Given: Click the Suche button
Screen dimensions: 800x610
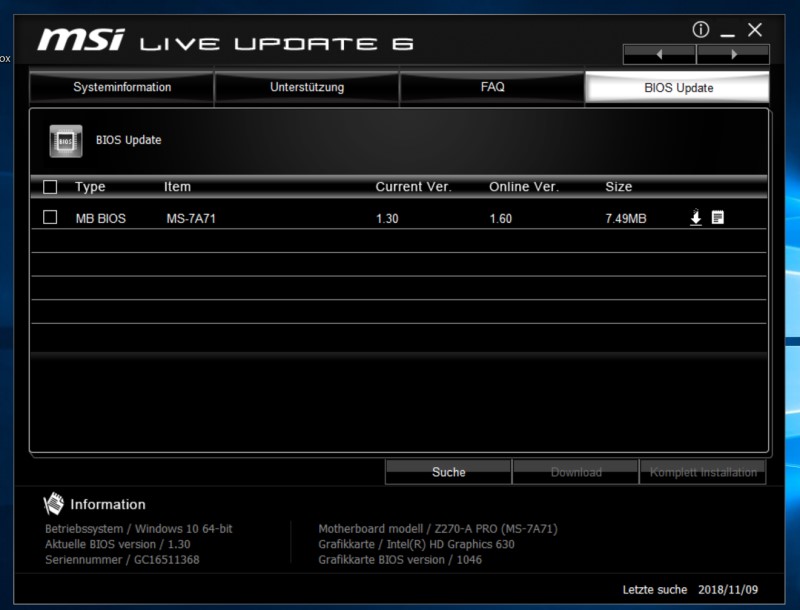Looking at the screenshot, I should [448, 472].
